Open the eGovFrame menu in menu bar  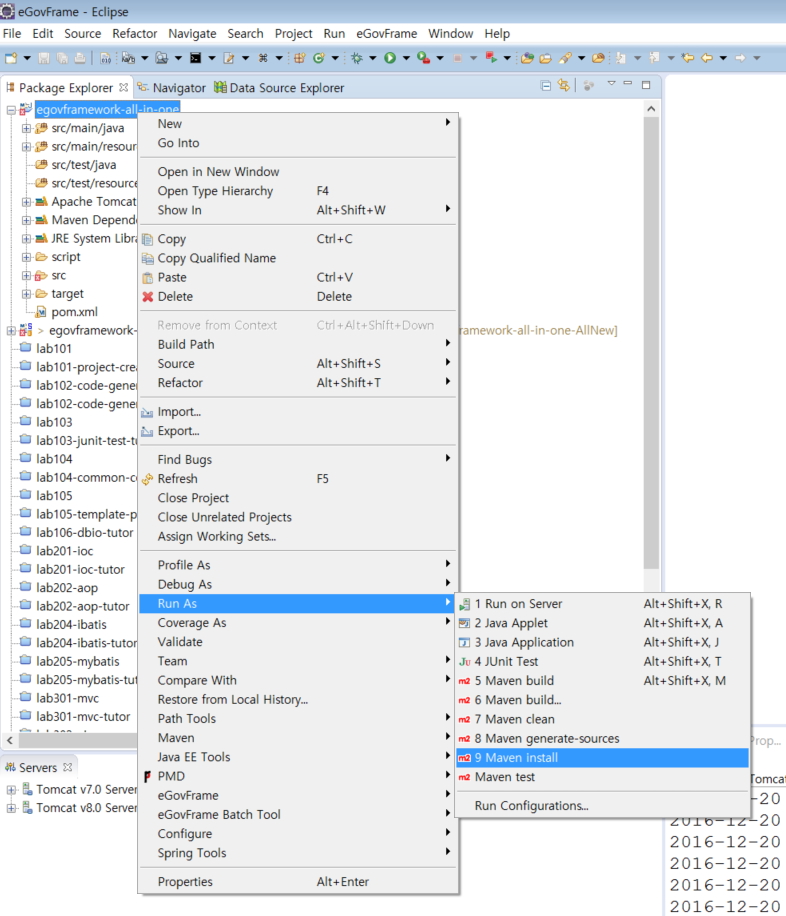point(385,33)
